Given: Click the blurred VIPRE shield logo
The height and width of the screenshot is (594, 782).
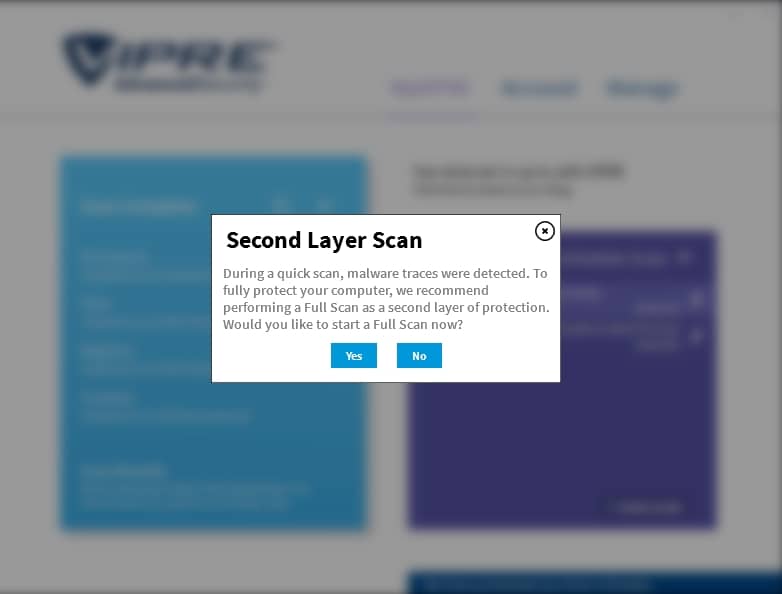Looking at the screenshot, I should pos(86,58).
